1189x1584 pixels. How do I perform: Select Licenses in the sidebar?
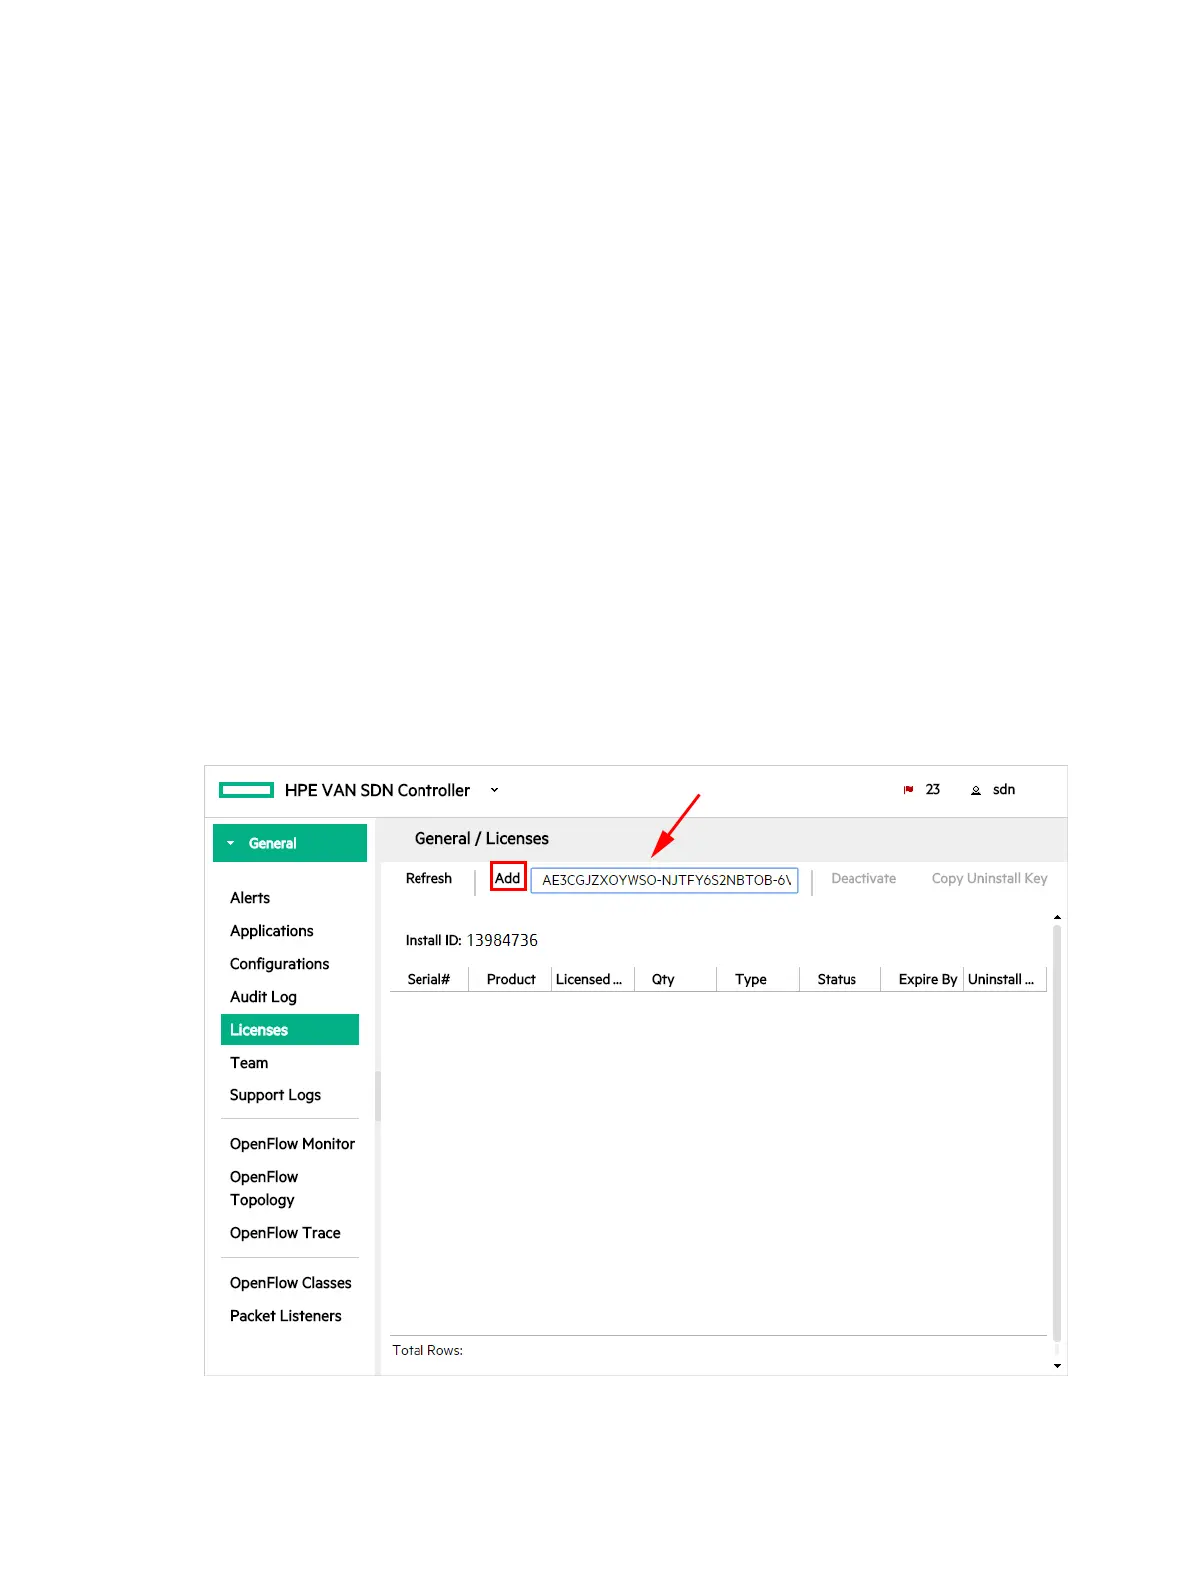[x=290, y=1030]
